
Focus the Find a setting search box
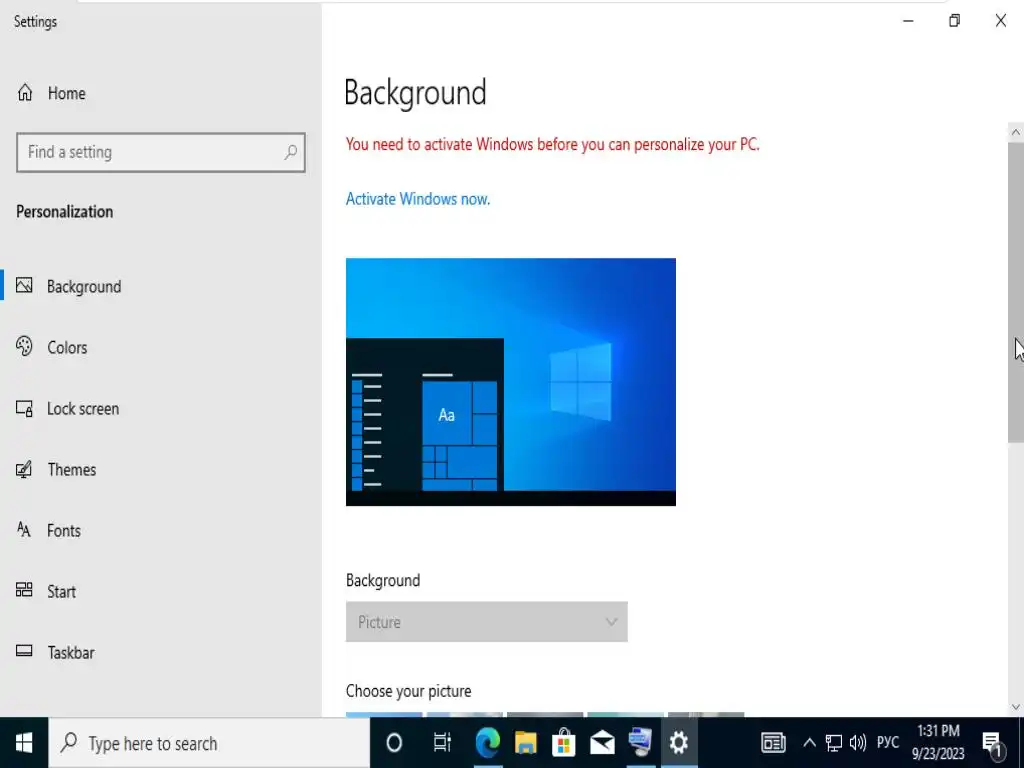click(x=161, y=153)
